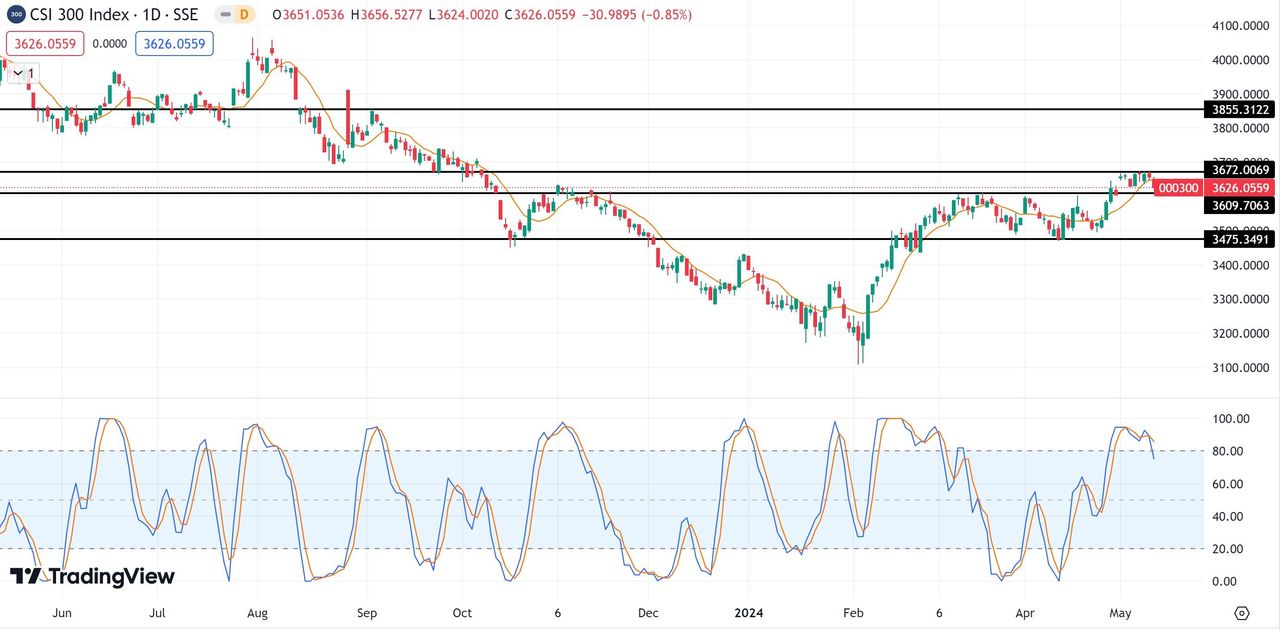Click the Oct time axis label
This screenshot has height=631, width=1280.
pos(462,612)
